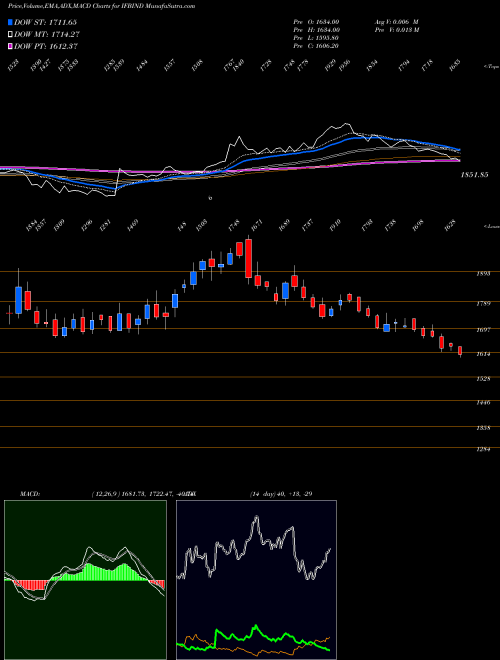Viewport: 500px width, 660px height.
Task: Click the tall blue candlestick at the chart start
Action: 19,300
